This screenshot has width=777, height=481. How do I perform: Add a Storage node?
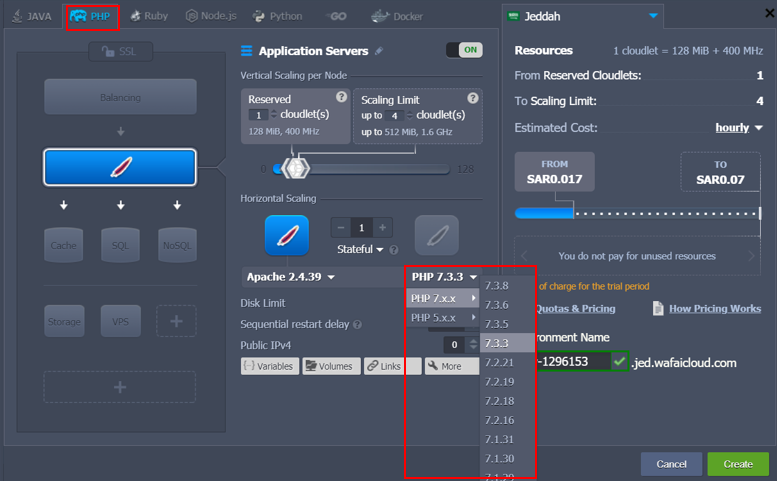[64, 321]
